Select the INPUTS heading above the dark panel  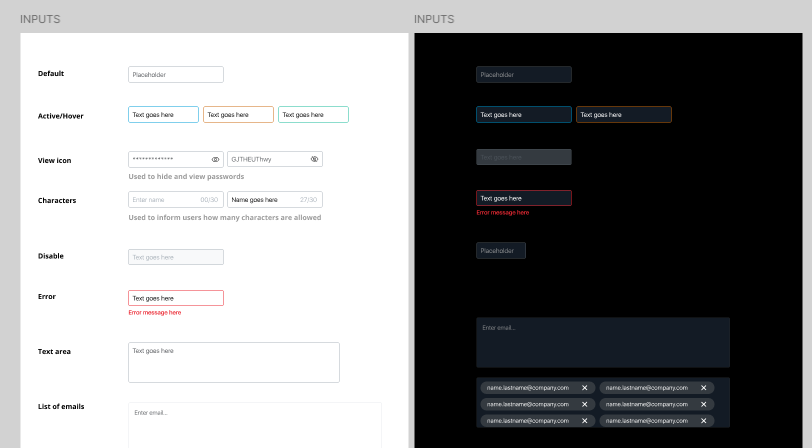click(434, 19)
